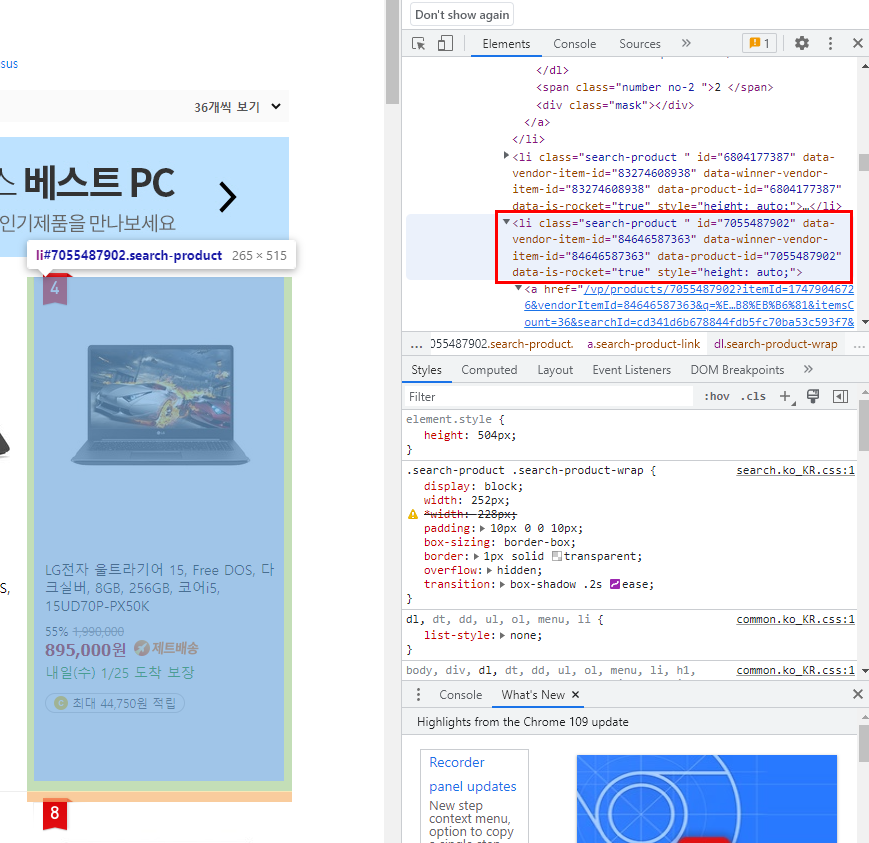Expand the collapsed li id 6804177387 node
The height and width of the screenshot is (843, 869).
(x=506, y=156)
